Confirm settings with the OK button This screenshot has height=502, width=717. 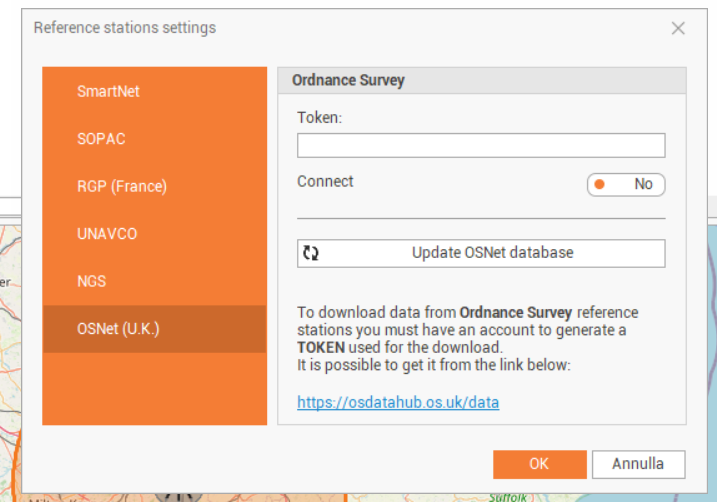[x=539, y=464]
